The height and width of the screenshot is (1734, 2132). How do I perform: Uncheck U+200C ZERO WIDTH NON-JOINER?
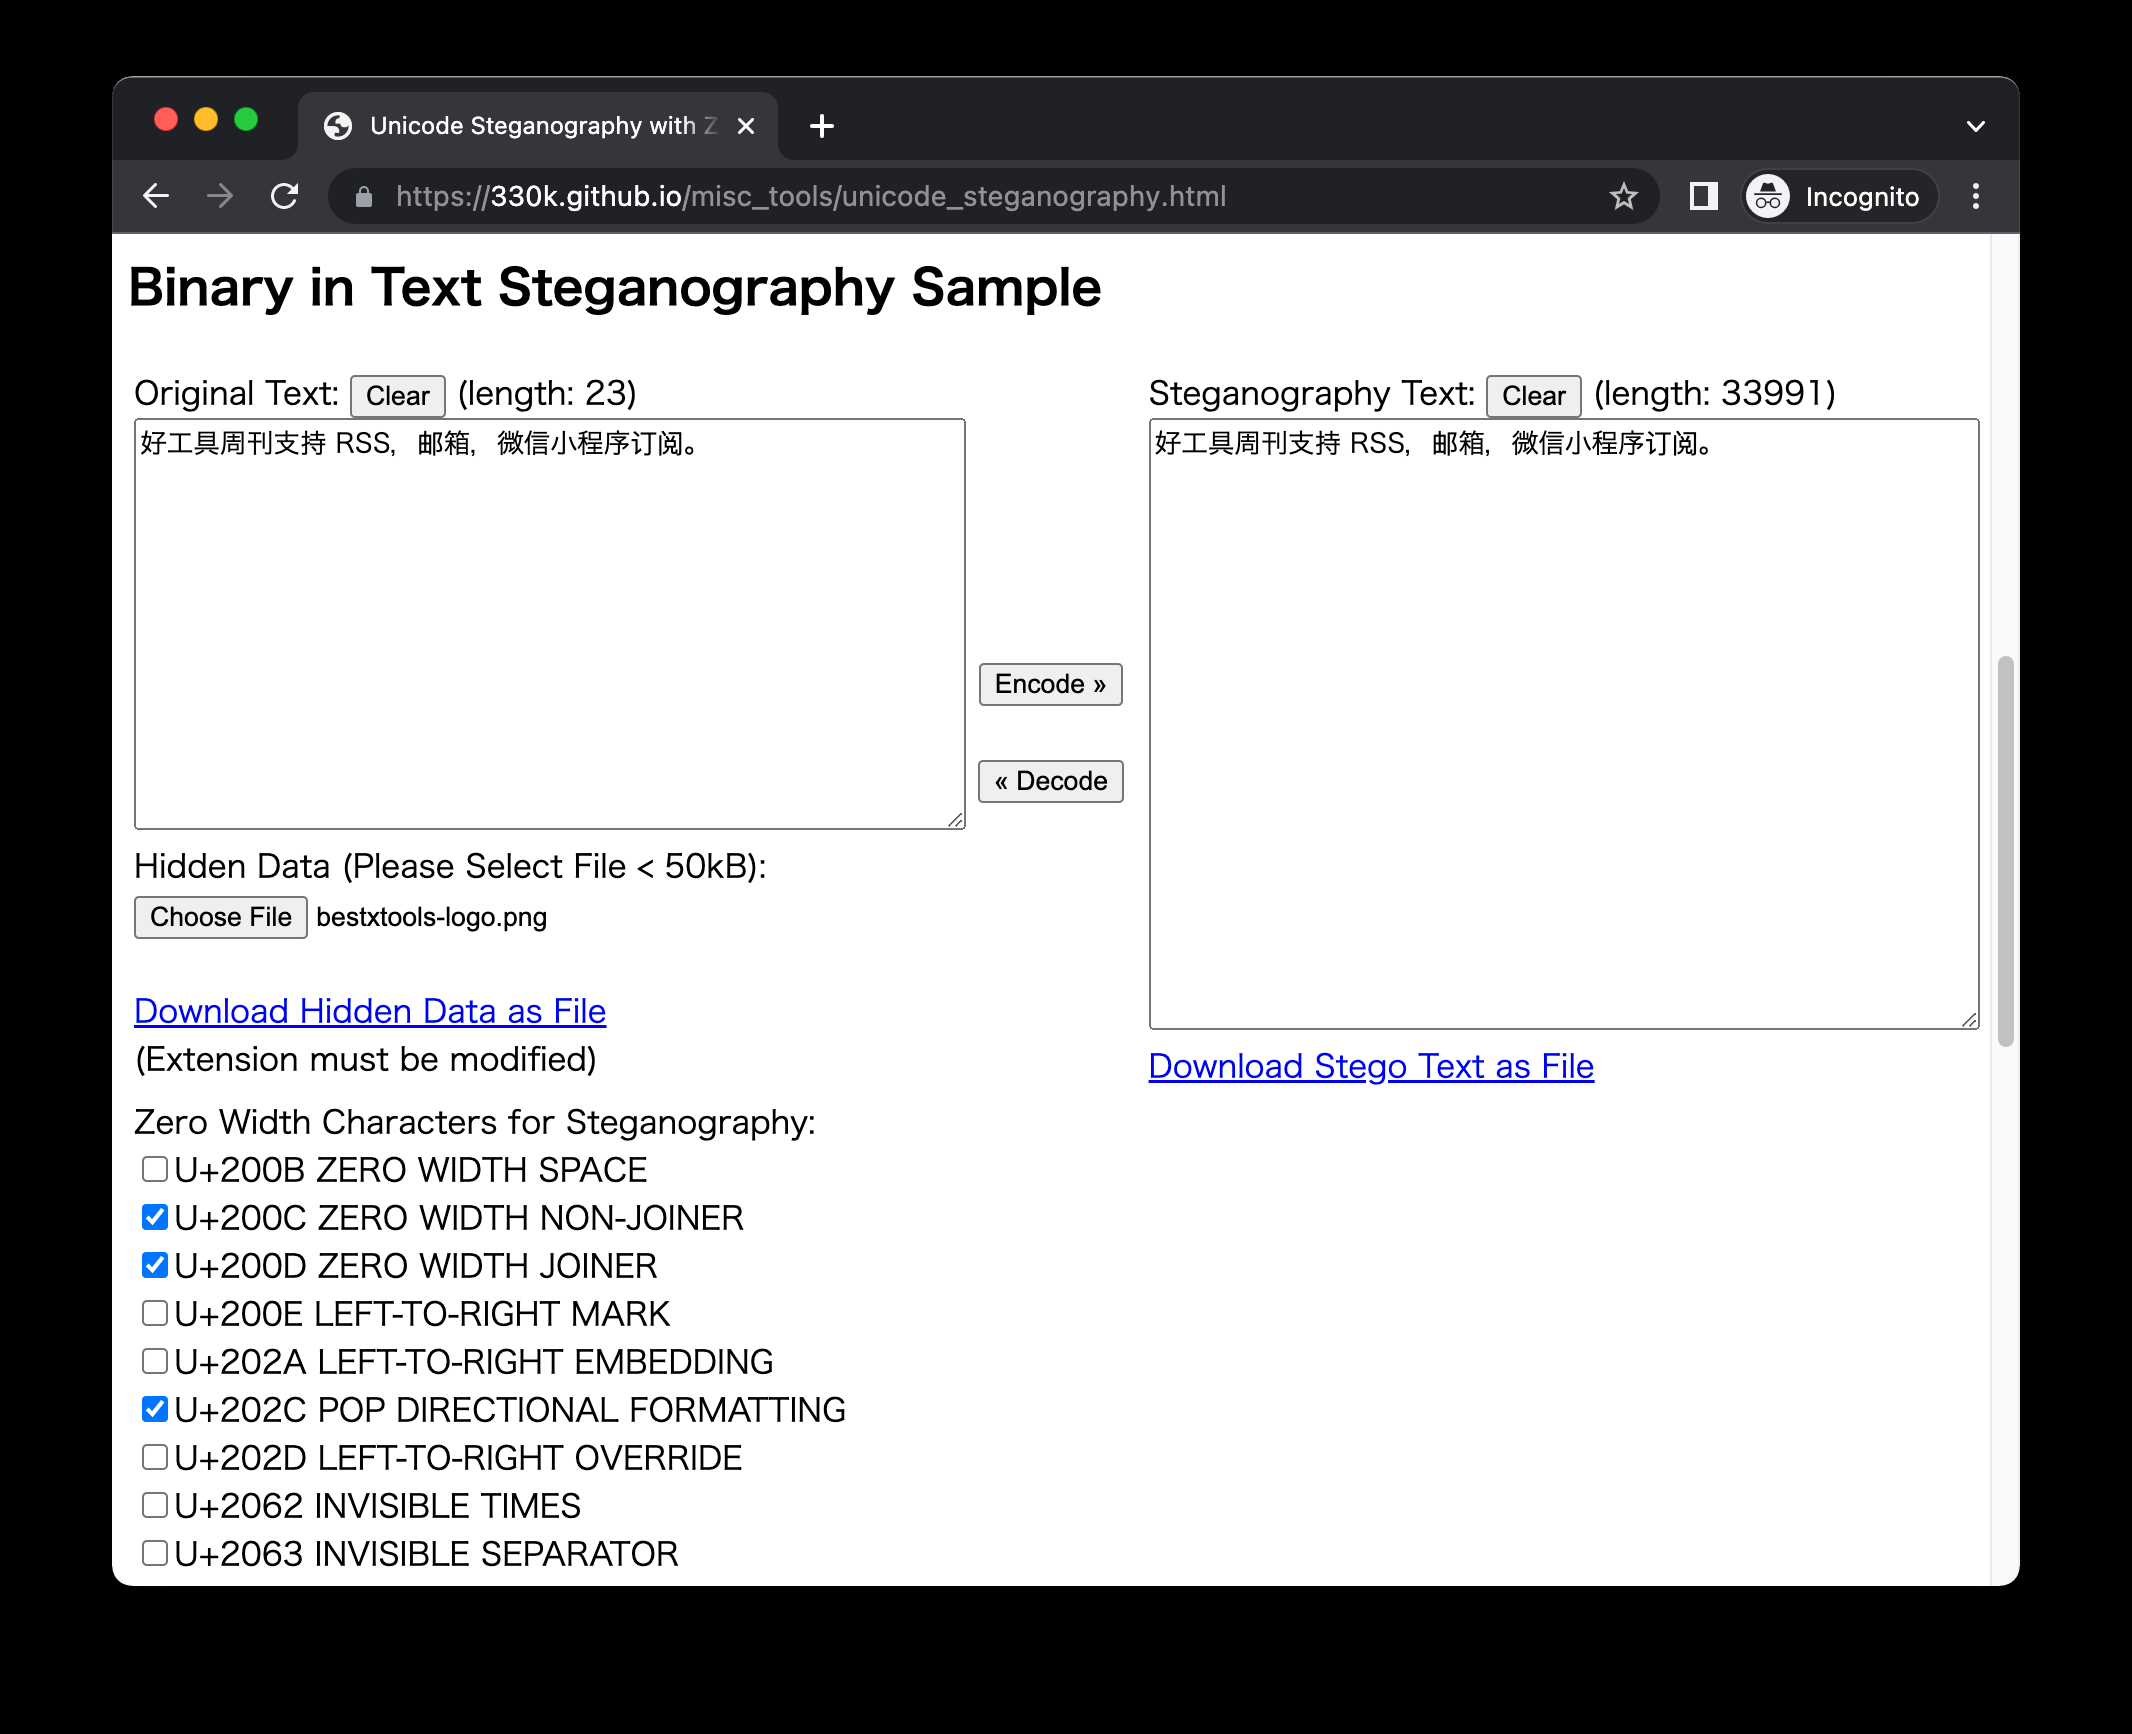pyautogui.click(x=155, y=1217)
